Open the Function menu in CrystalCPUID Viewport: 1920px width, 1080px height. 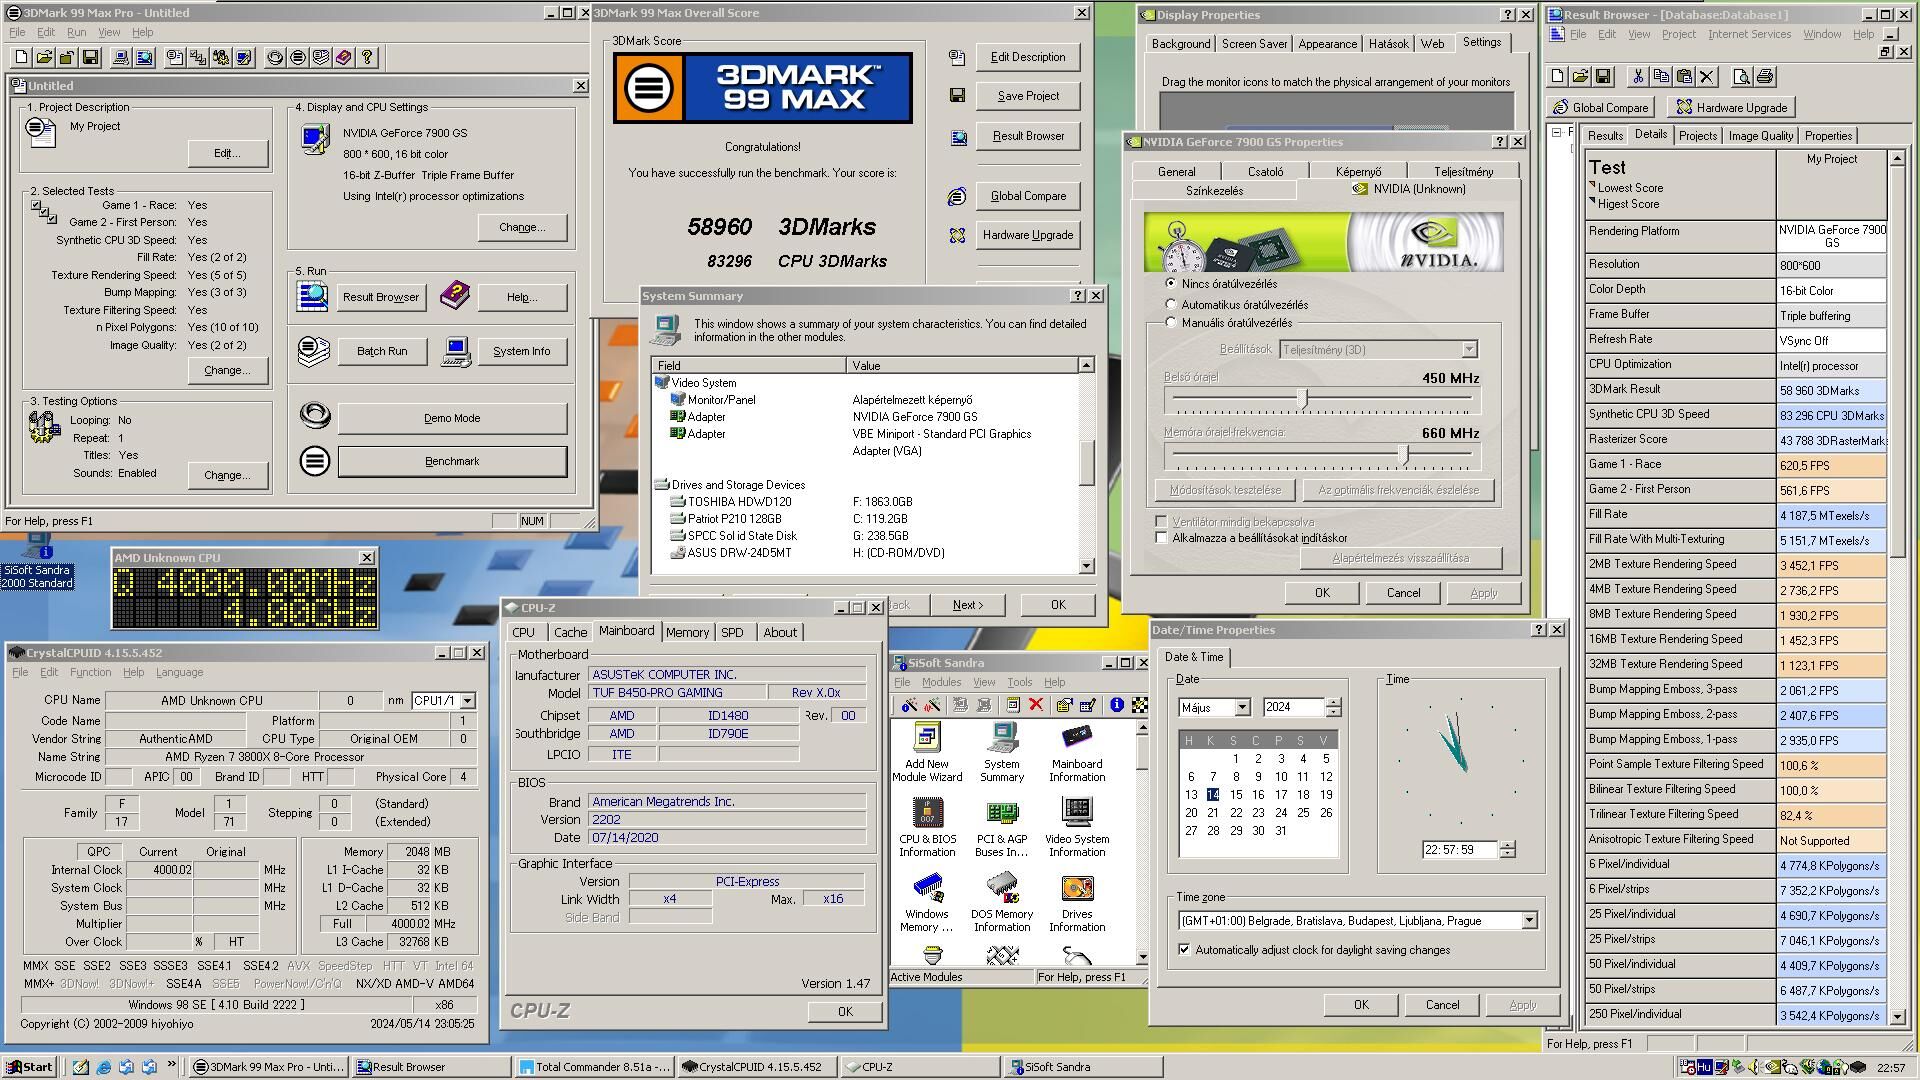click(x=90, y=673)
